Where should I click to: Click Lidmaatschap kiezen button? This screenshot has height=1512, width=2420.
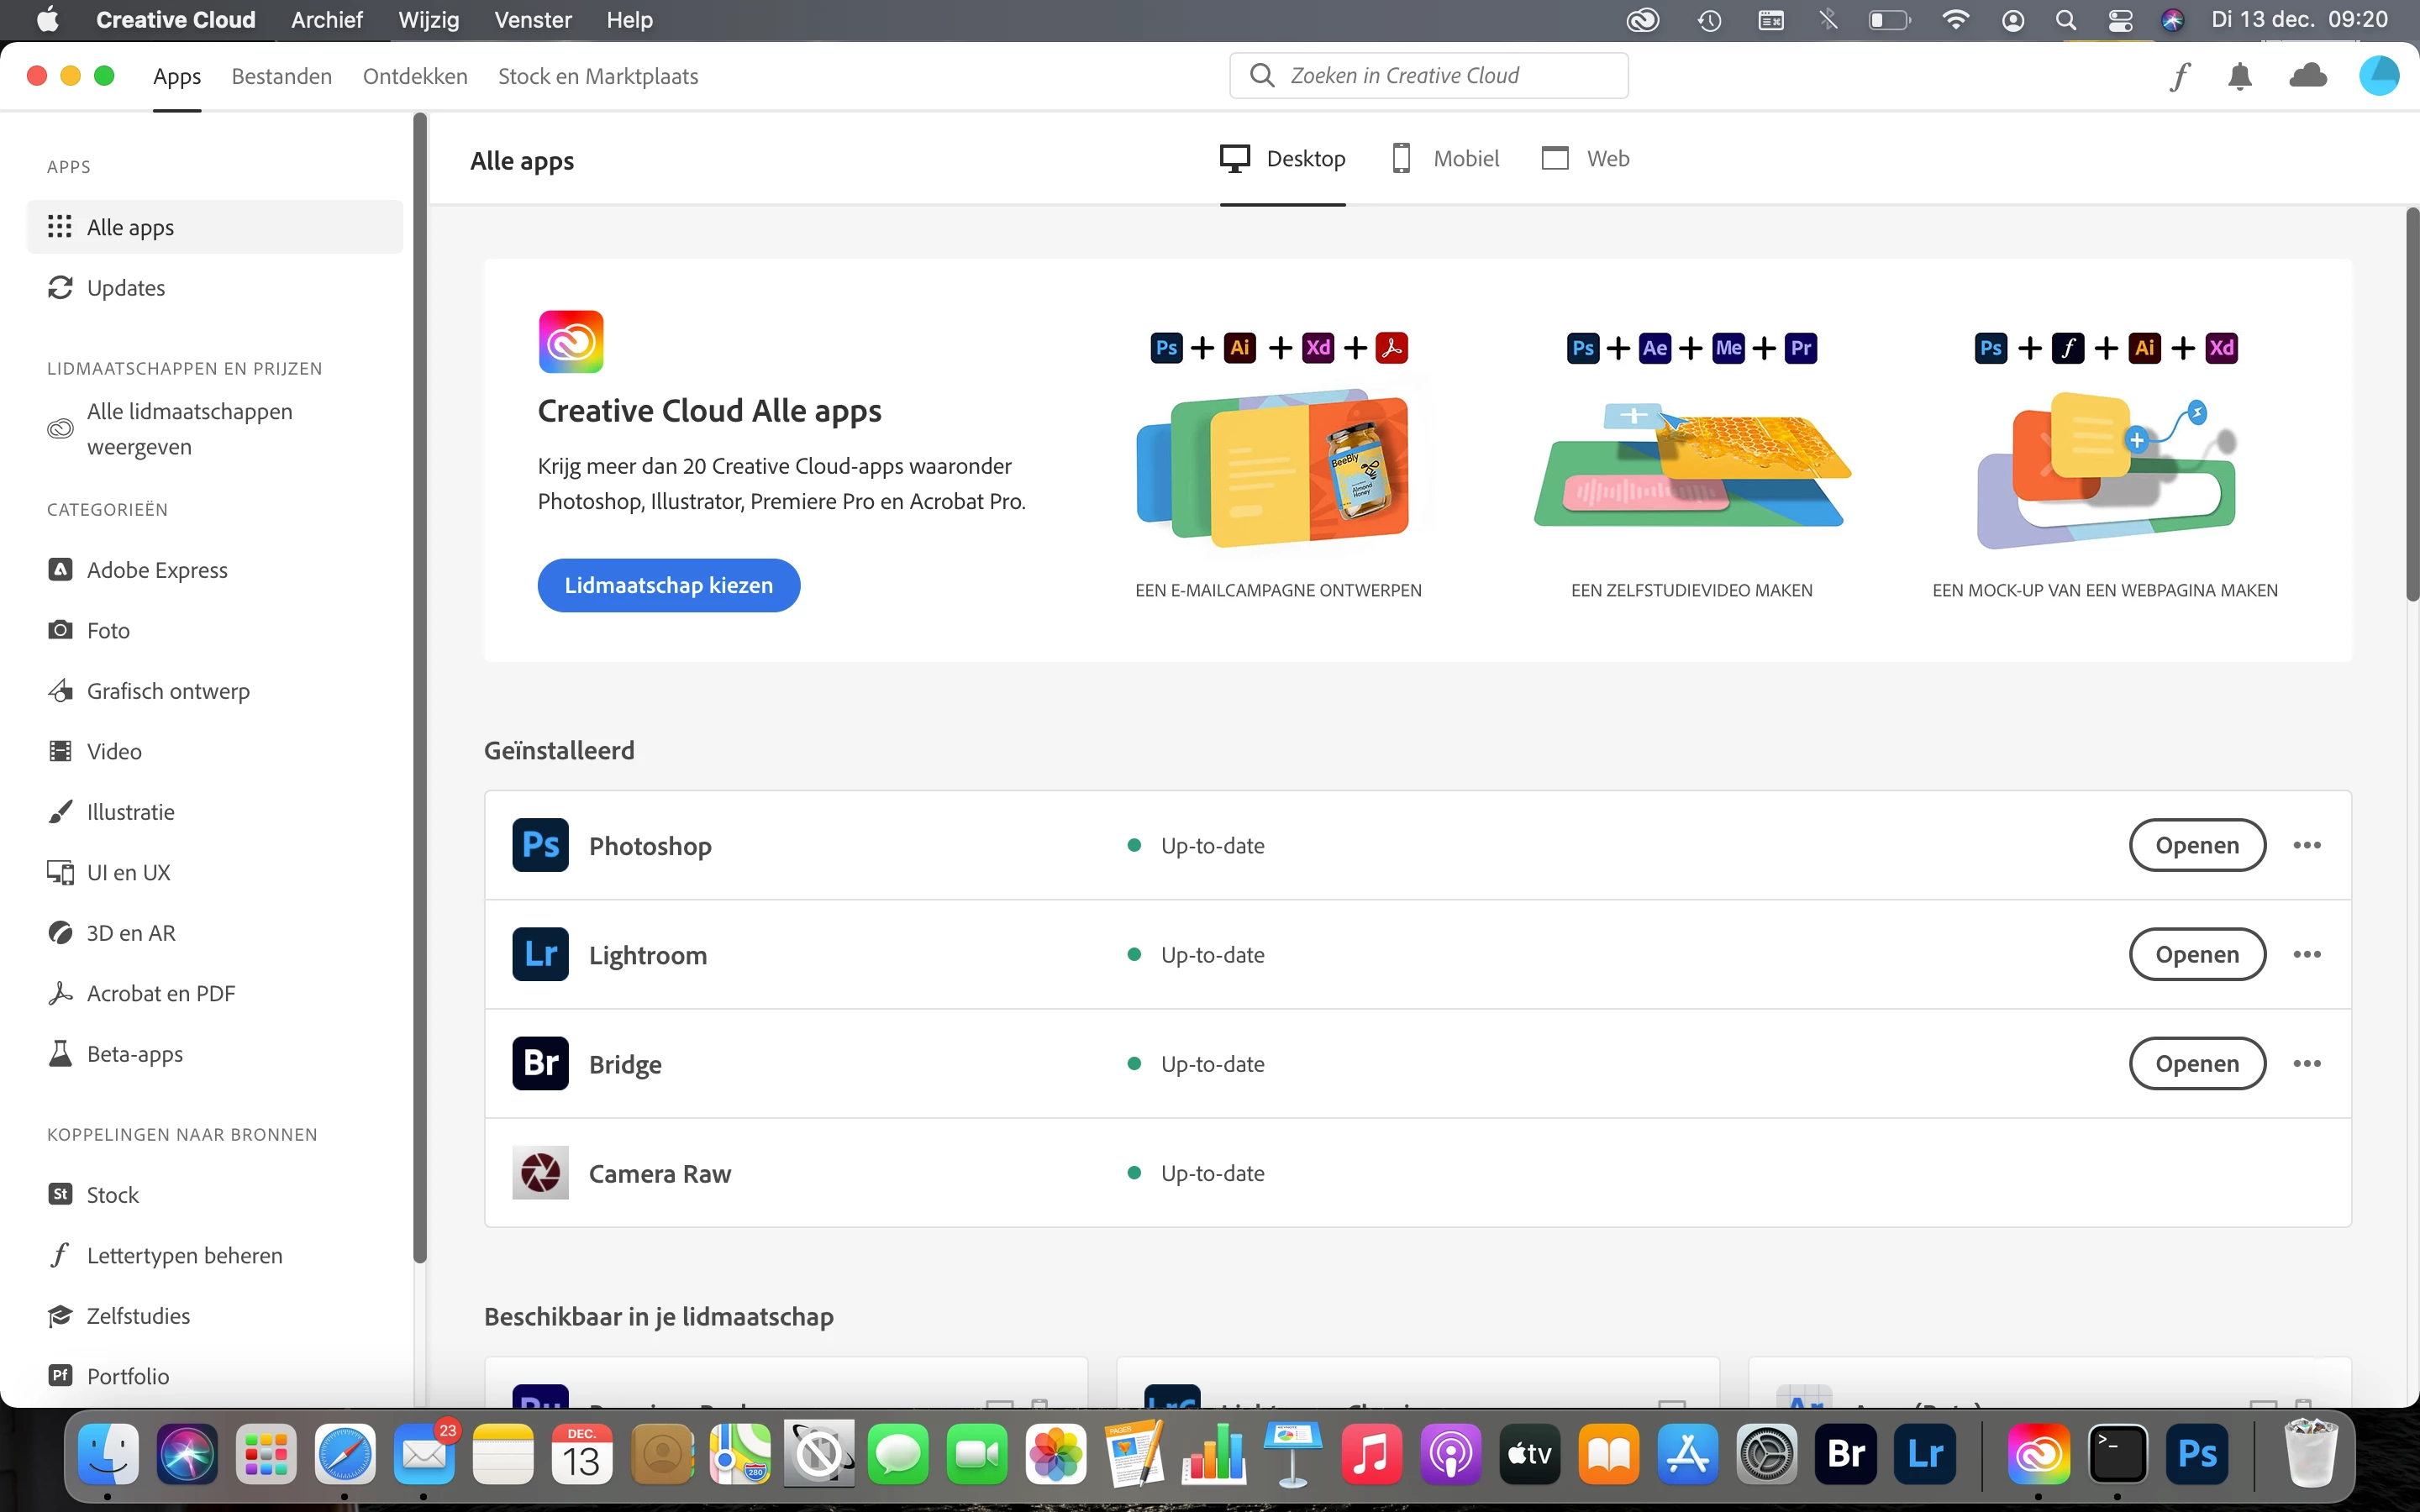[x=668, y=585]
